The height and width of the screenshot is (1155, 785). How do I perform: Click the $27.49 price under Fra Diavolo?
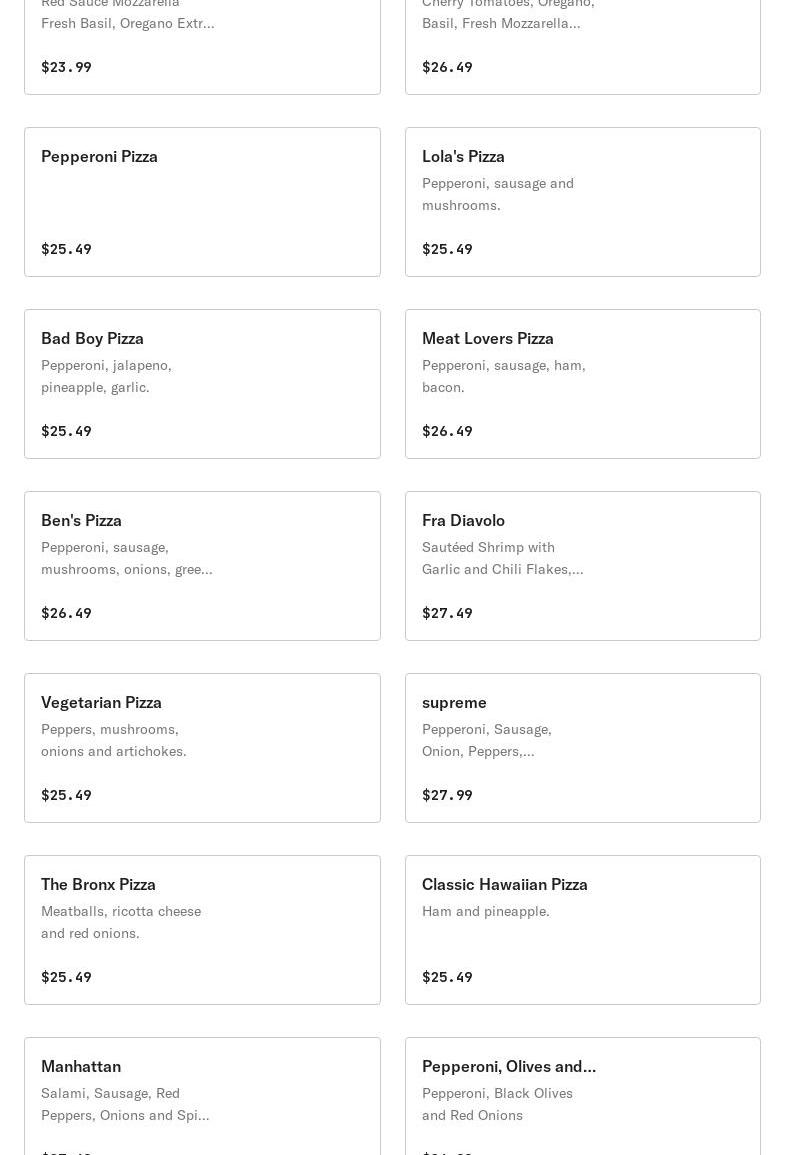coord(447,613)
